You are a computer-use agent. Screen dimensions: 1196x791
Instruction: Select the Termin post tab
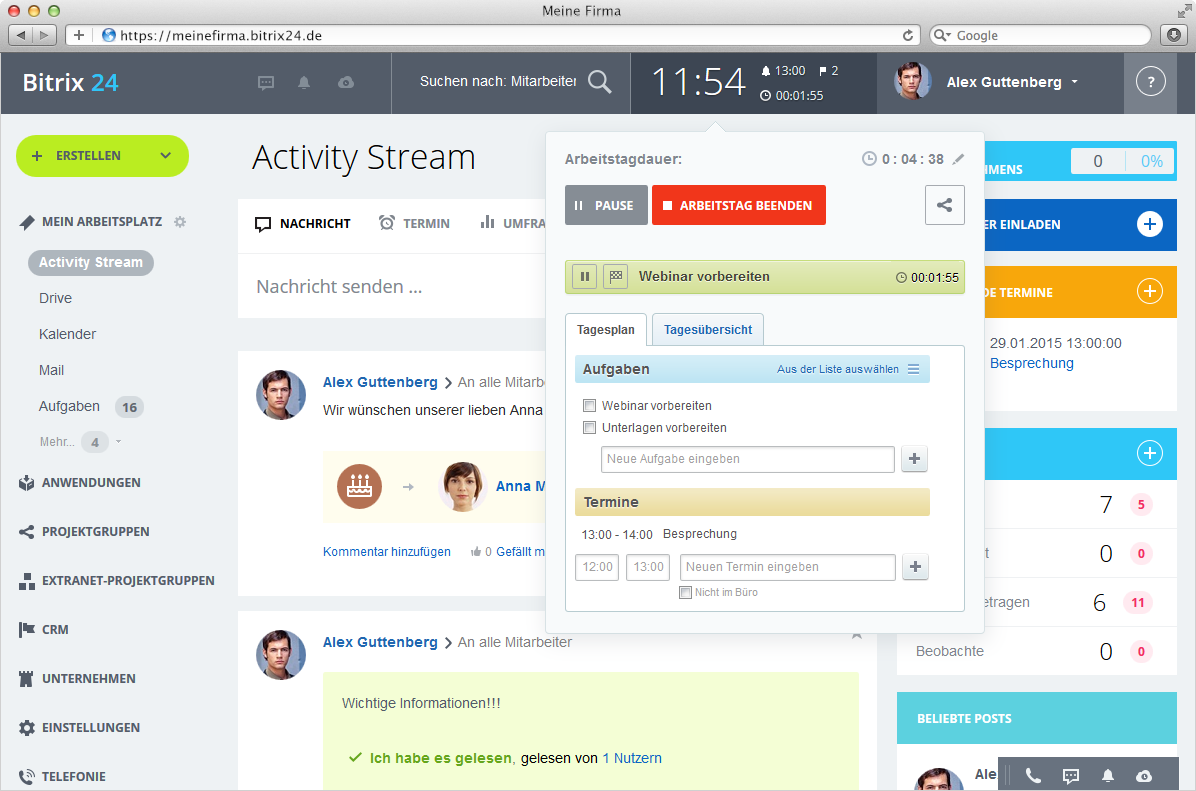click(x=414, y=223)
